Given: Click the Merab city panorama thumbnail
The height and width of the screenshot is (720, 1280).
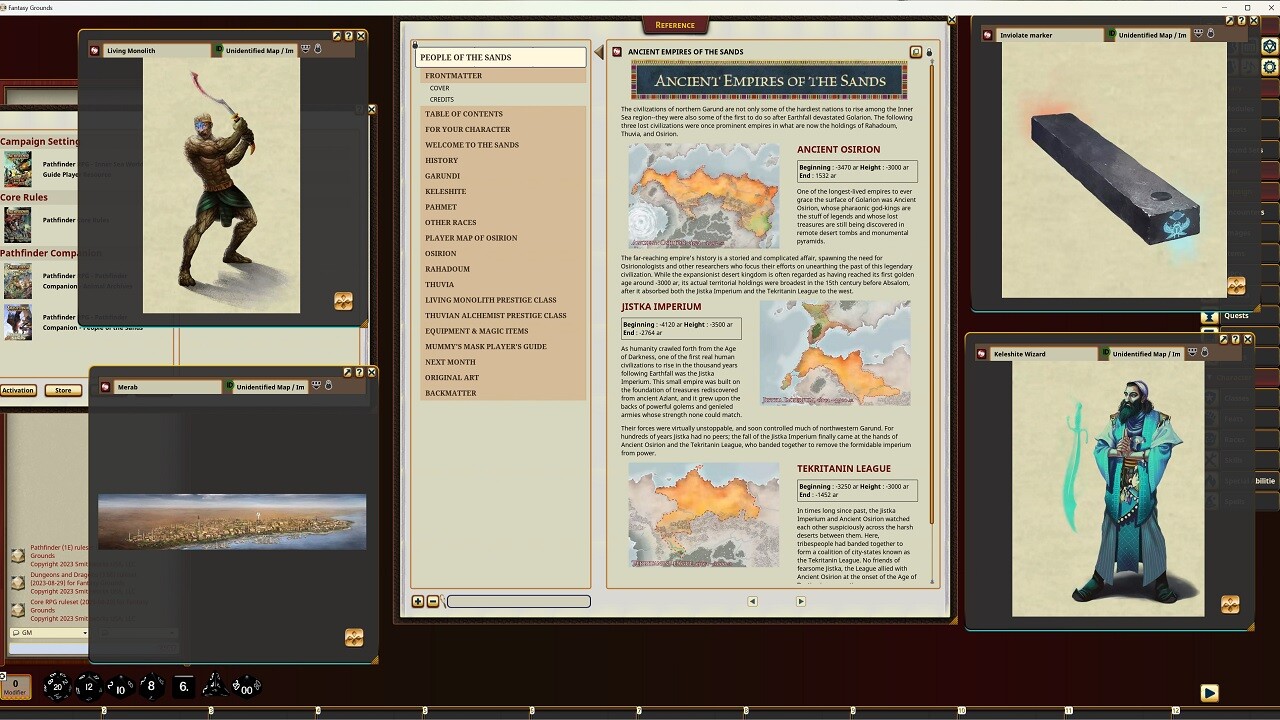Looking at the screenshot, I should click(x=231, y=521).
